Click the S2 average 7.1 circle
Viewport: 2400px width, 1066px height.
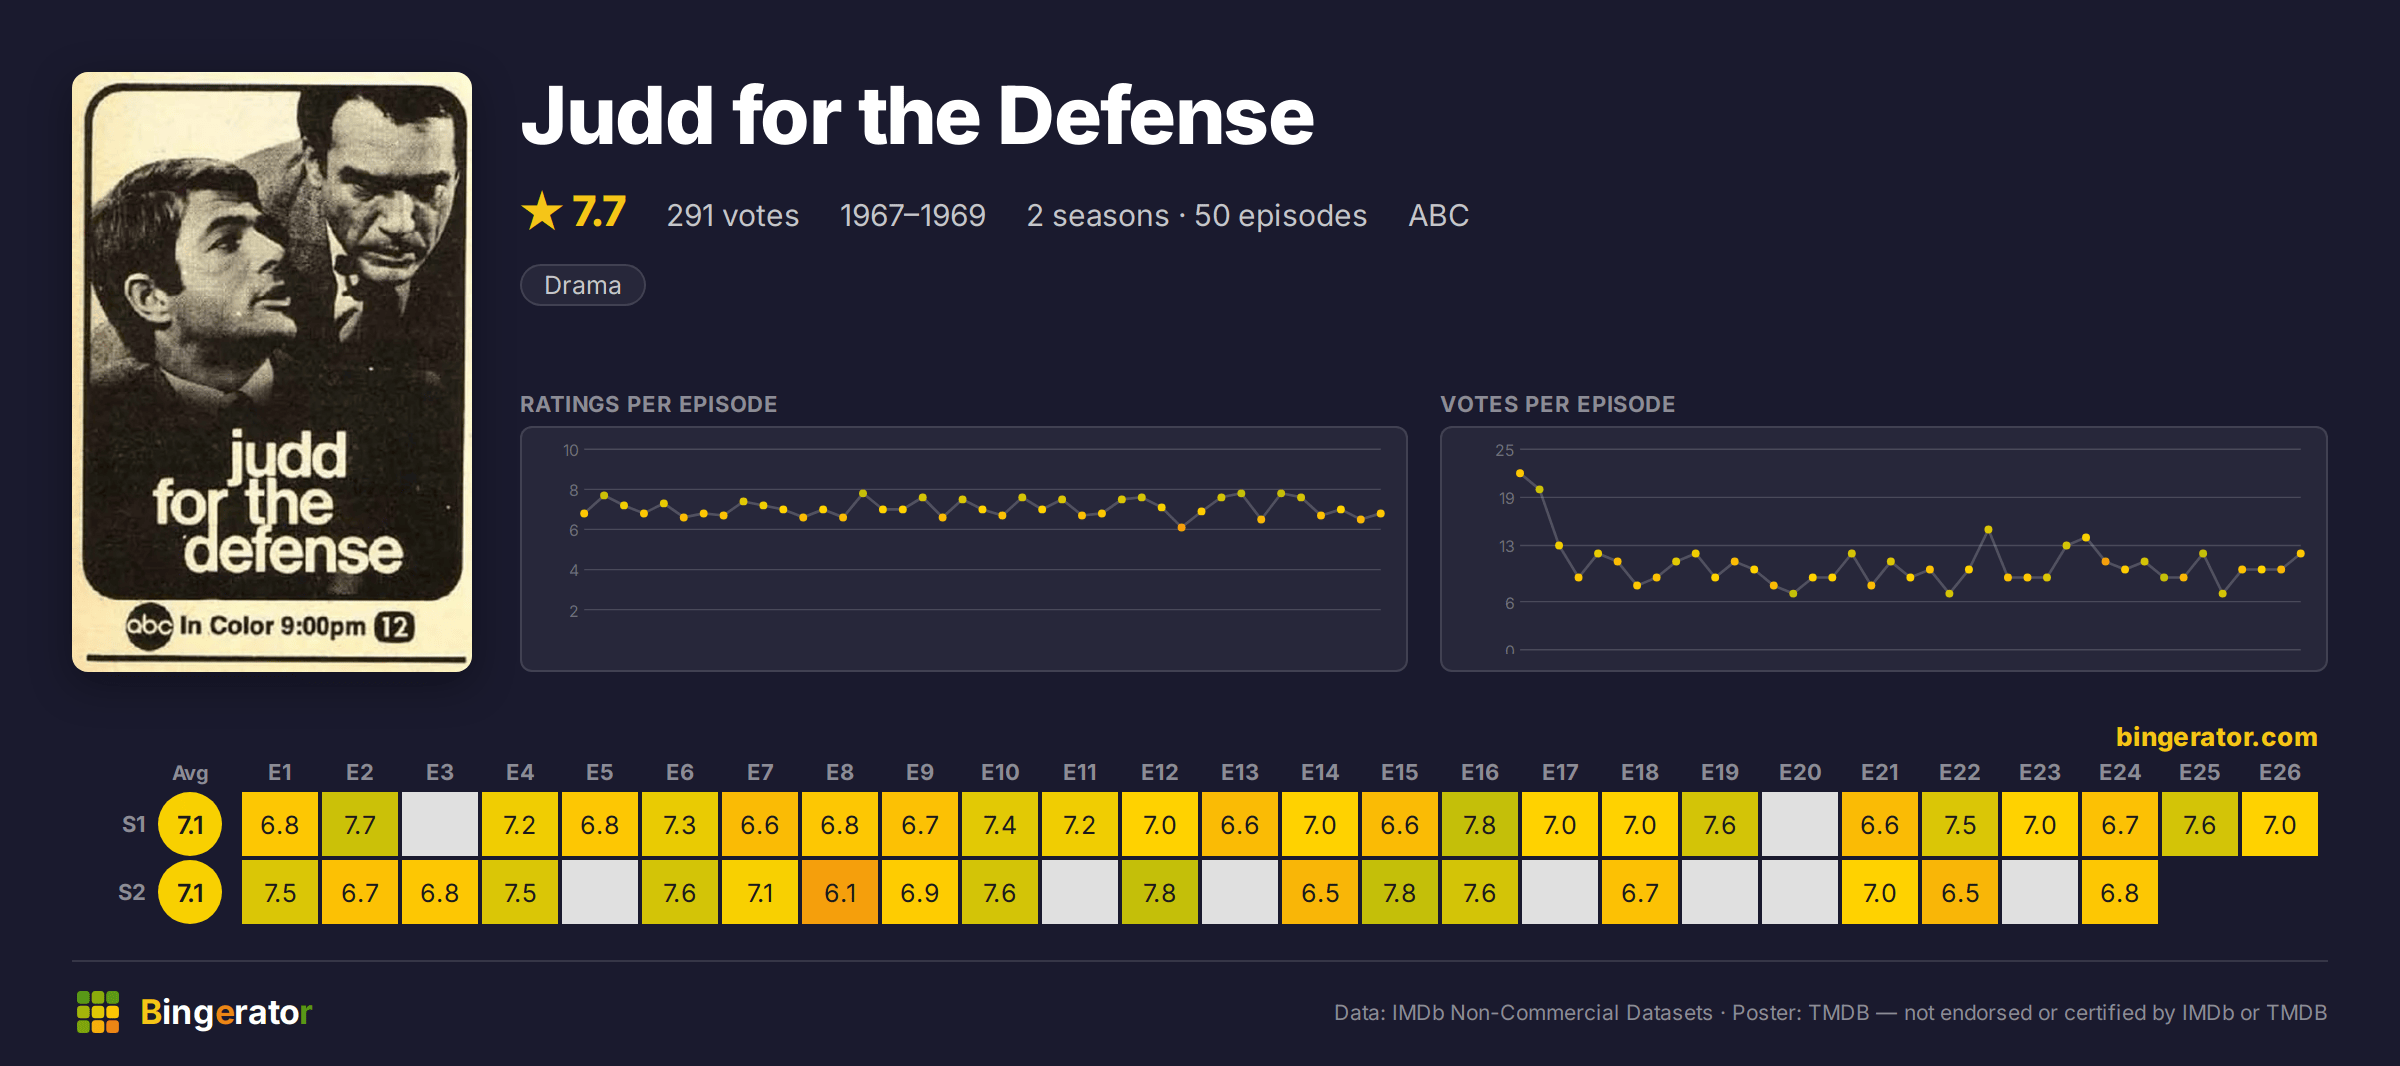pyautogui.click(x=190, y=893)
